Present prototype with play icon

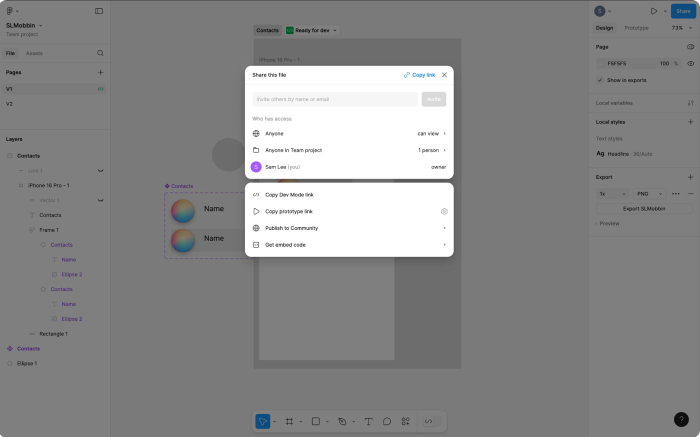[654, 11]
